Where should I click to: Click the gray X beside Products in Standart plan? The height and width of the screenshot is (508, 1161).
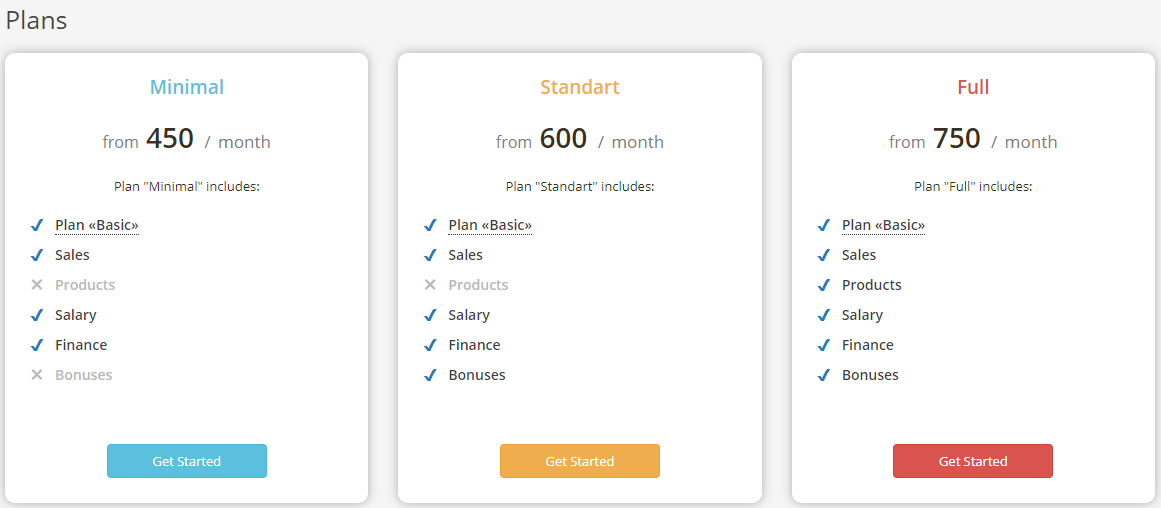[430, 285]
